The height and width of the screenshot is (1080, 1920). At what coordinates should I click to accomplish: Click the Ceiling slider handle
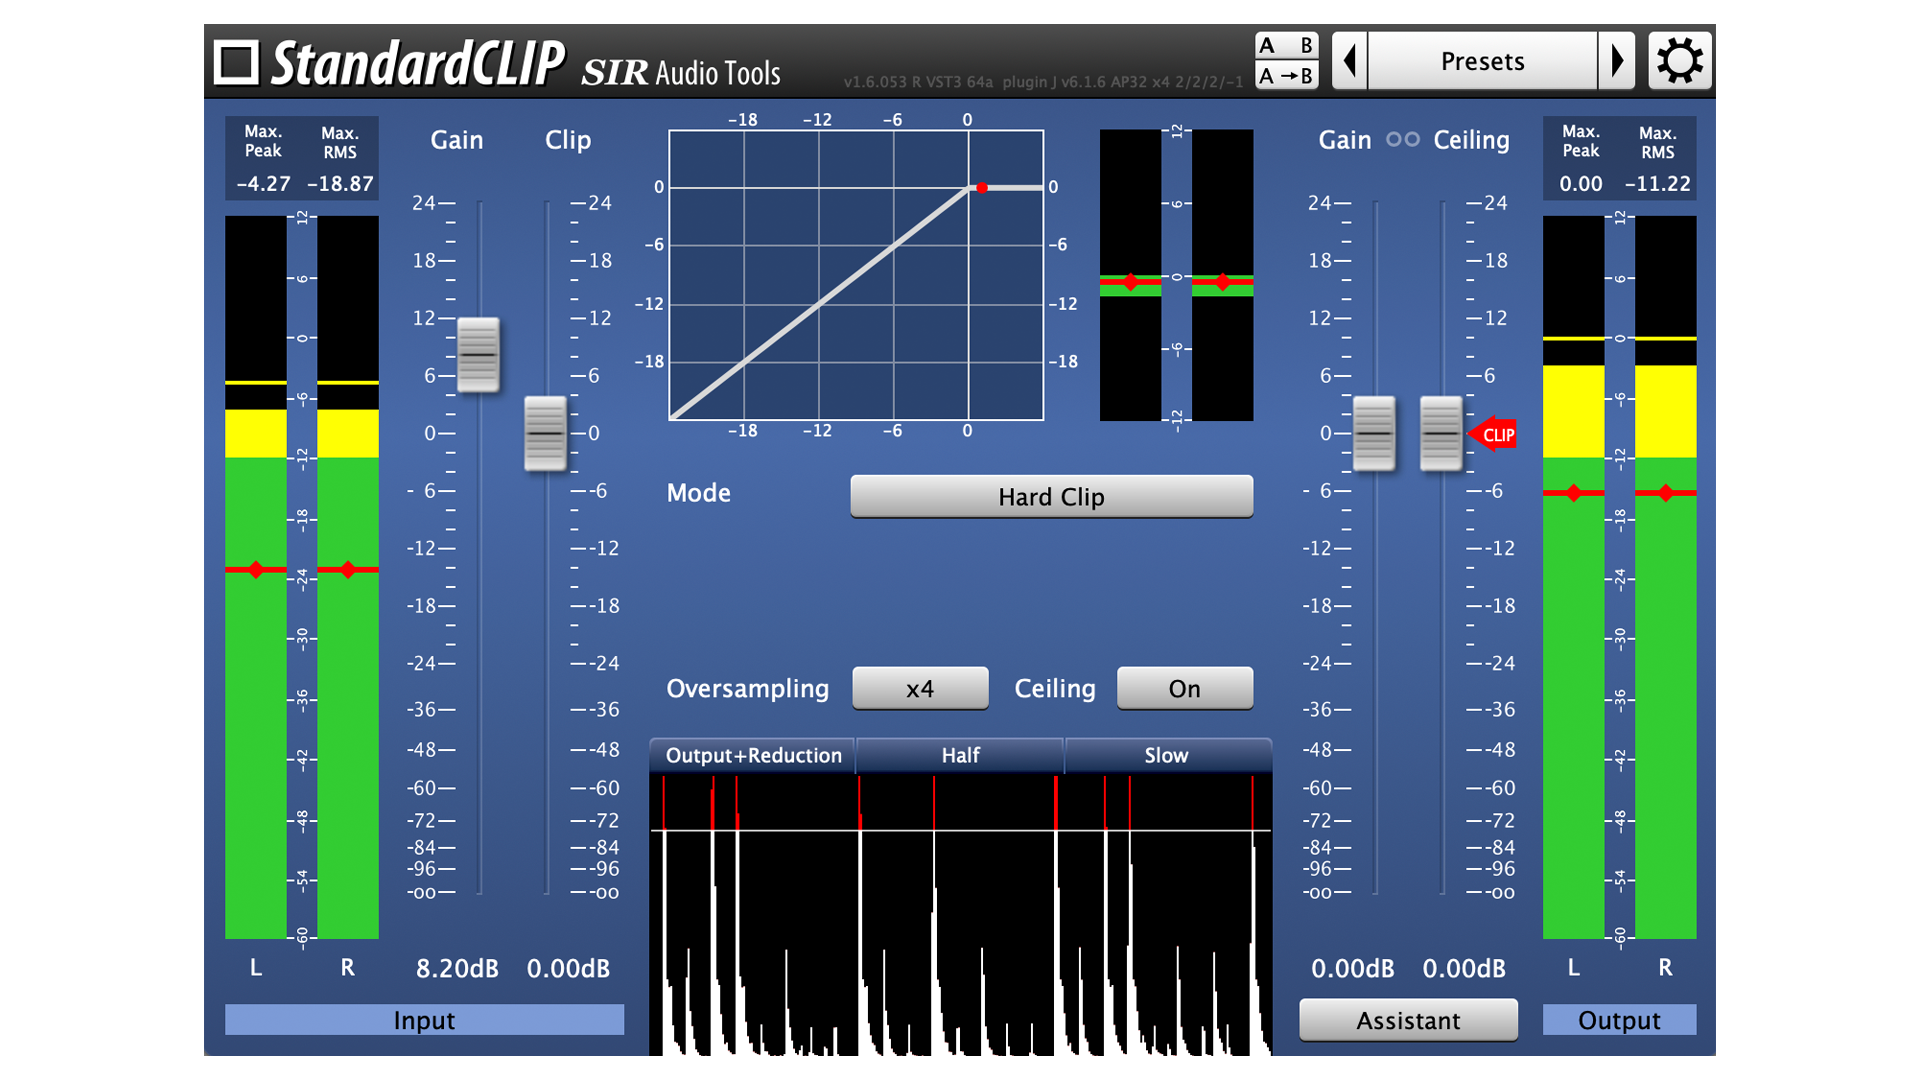point(1441,434)
